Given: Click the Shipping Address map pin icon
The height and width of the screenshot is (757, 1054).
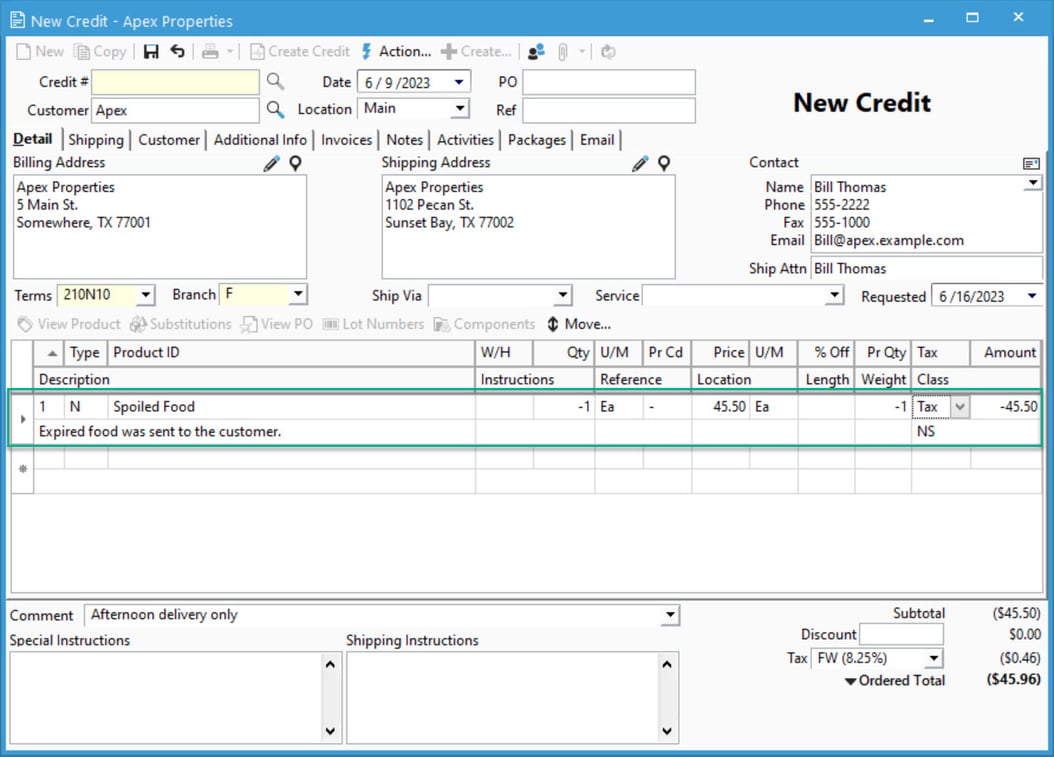Looking at the screenshot, I should 664,163.
